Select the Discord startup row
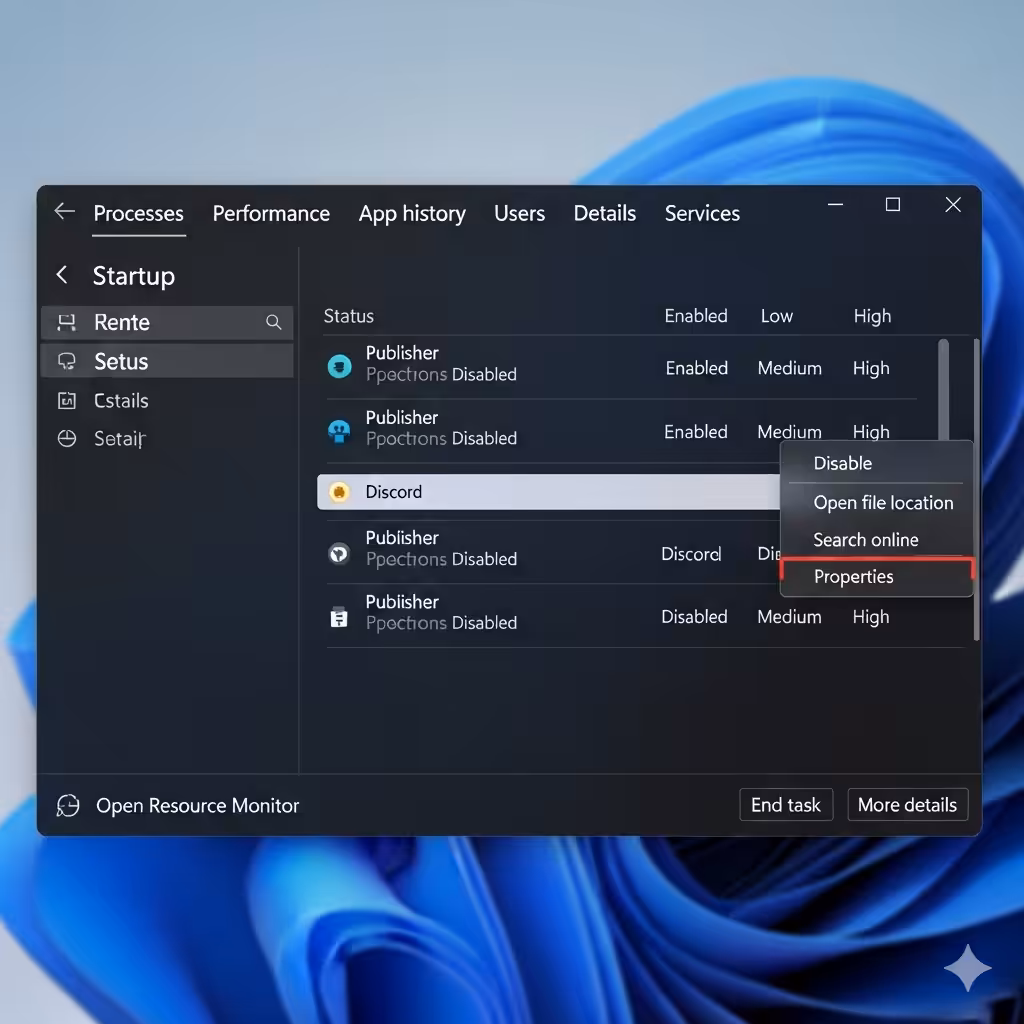Image resolution: width=1024 pixels, height=1024 pixels. 549,492
